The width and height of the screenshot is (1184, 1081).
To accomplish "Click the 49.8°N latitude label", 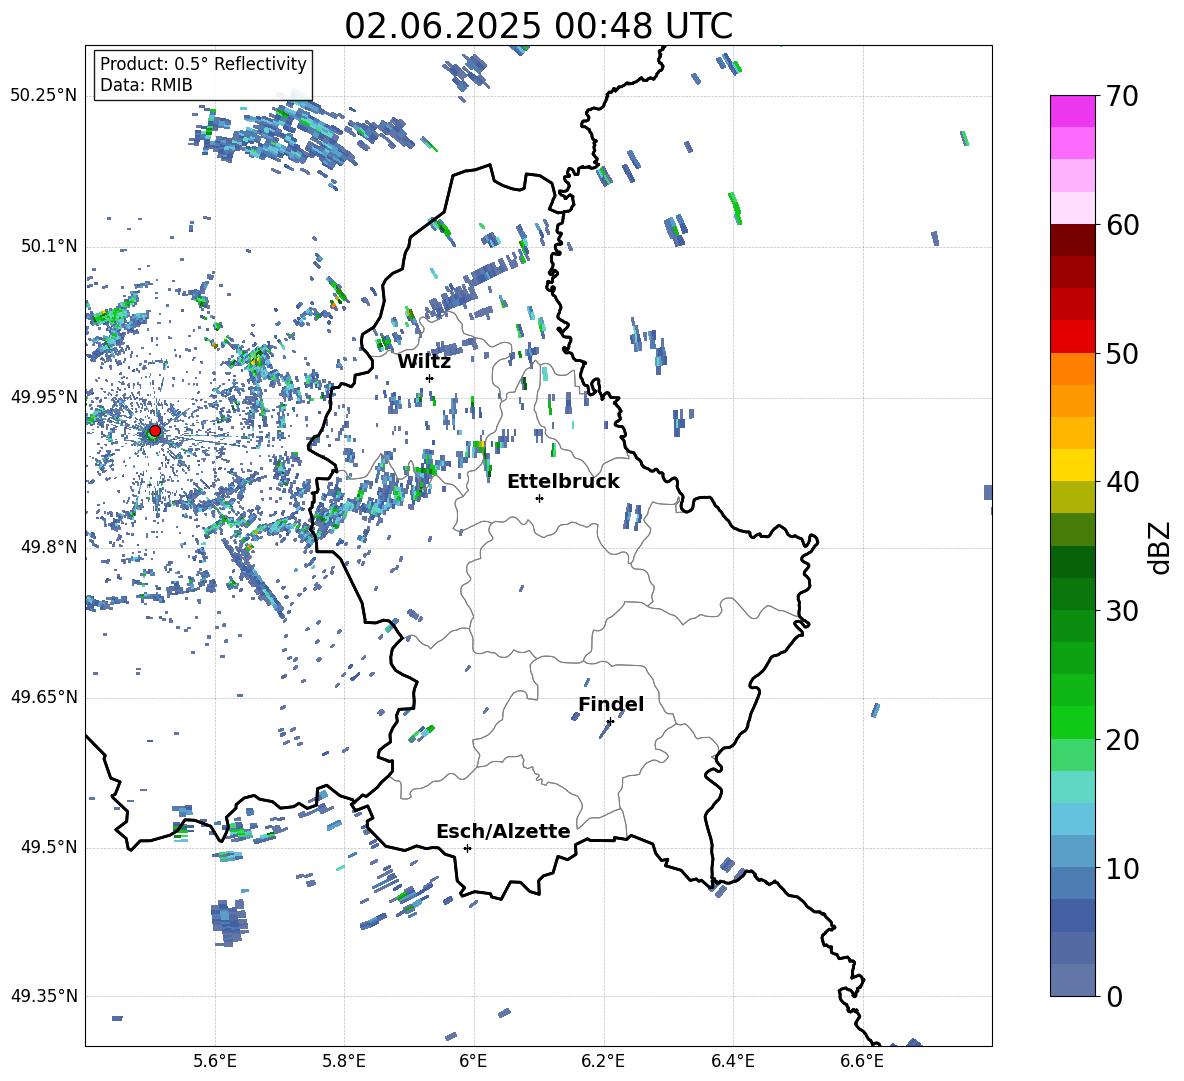I will [x=48, y=547].
